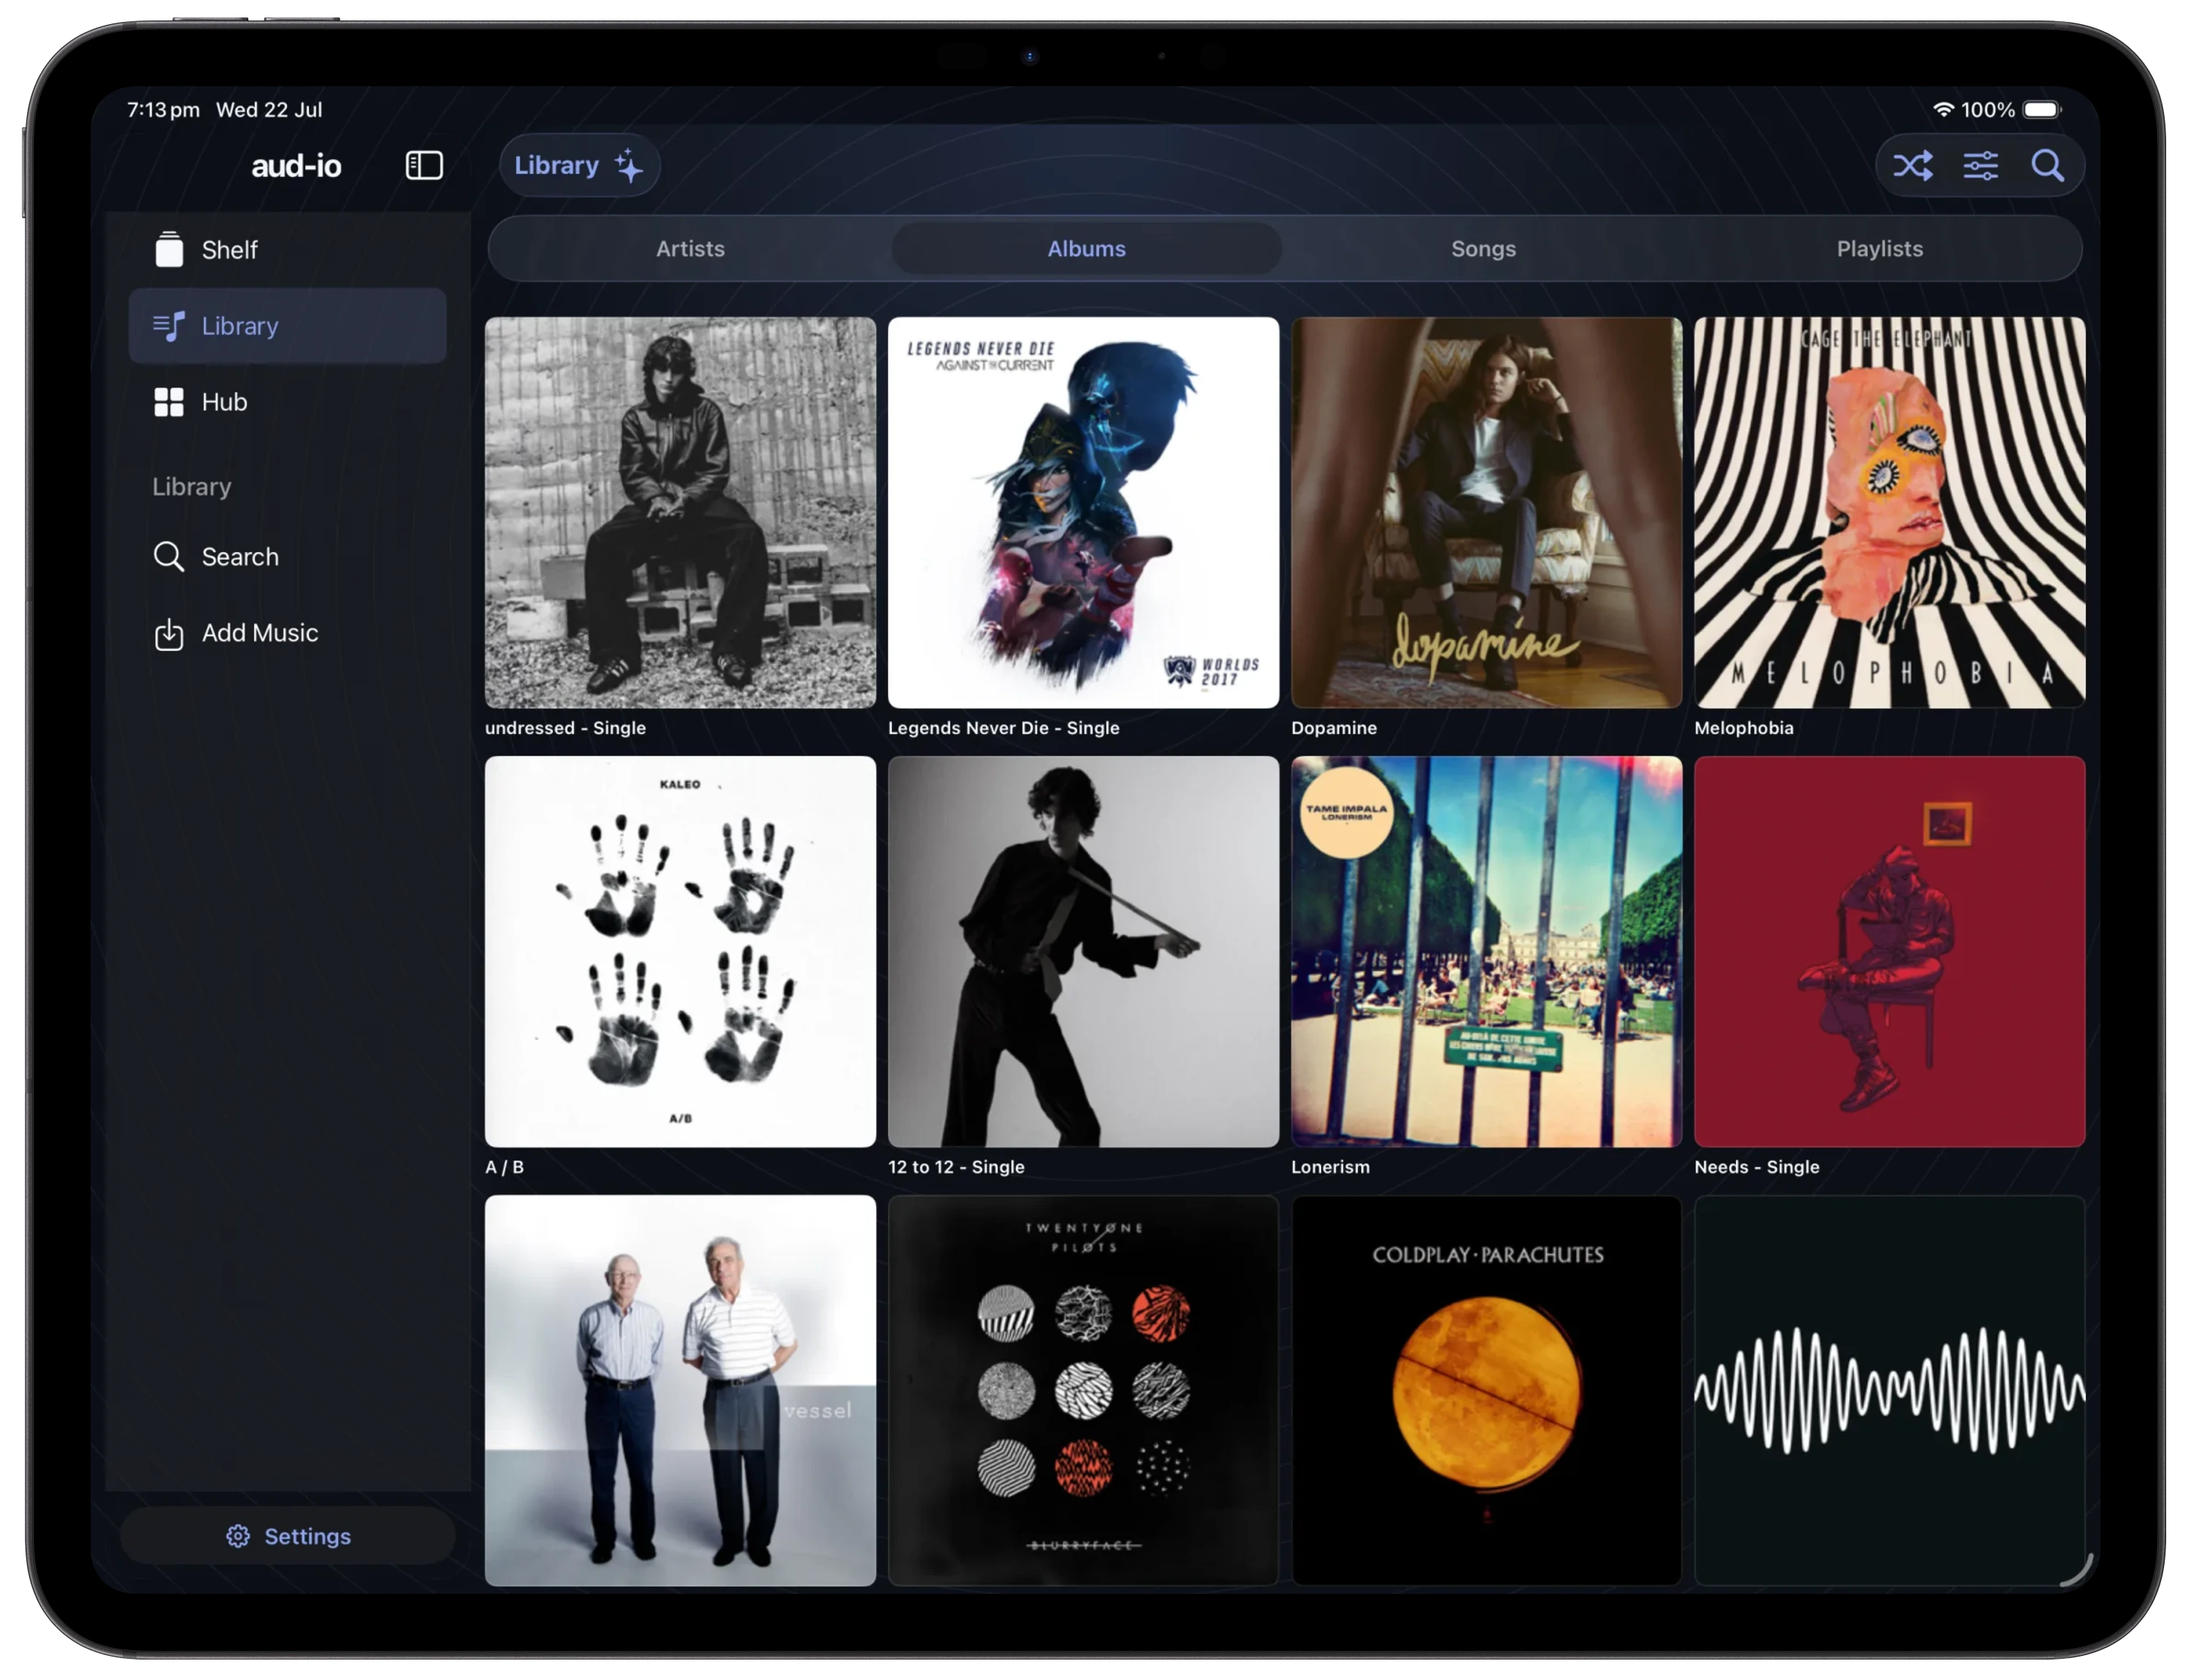Switch to the Artists tab
Viewport: 2191px width, 1680px height.
pos(690,249)
